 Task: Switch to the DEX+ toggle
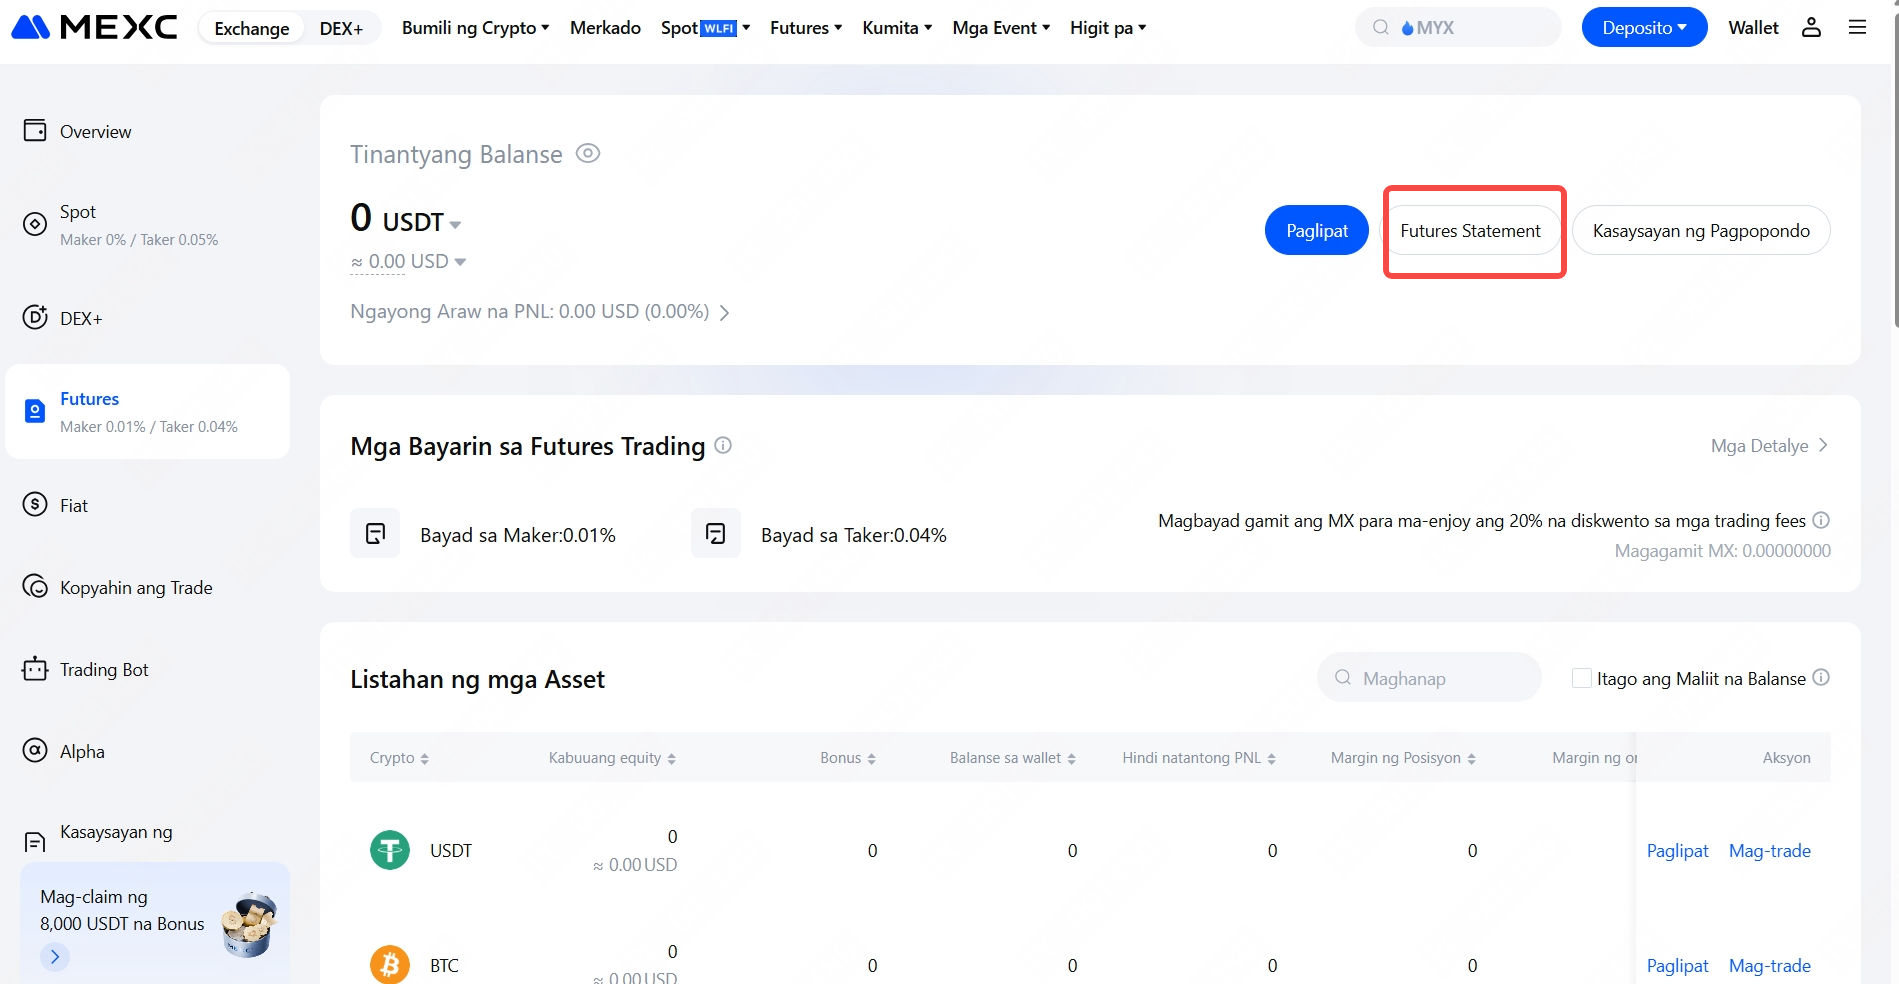tap(341, 28)
